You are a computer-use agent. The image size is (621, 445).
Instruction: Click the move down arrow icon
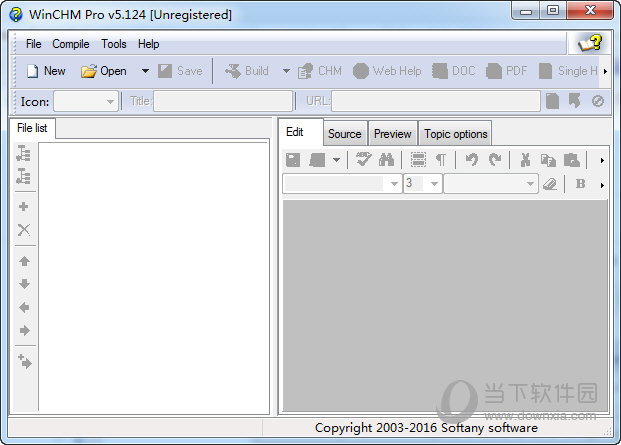25,284
